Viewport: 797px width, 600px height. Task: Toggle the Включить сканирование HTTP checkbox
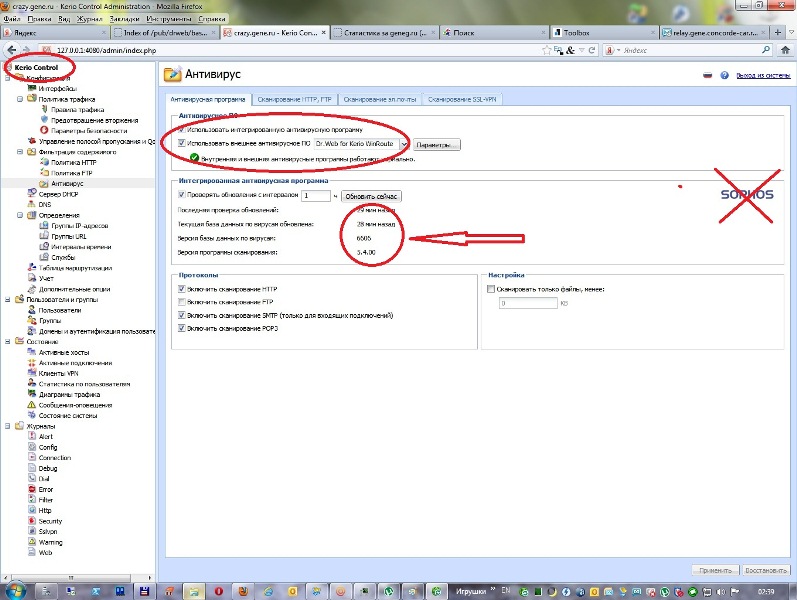[181, 288]
